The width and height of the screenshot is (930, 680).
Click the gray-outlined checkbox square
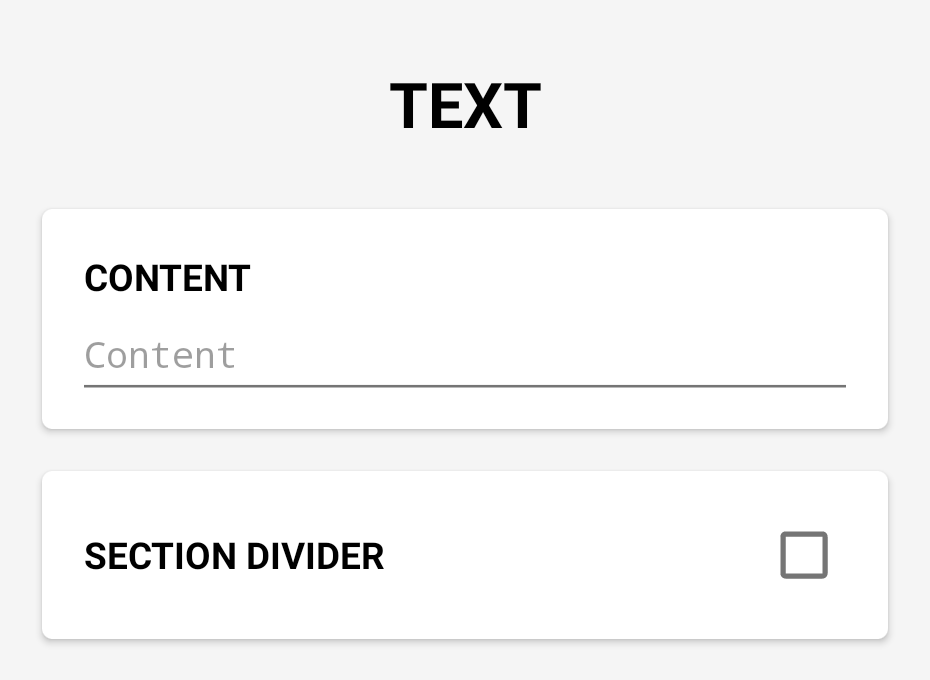point(804,555)
